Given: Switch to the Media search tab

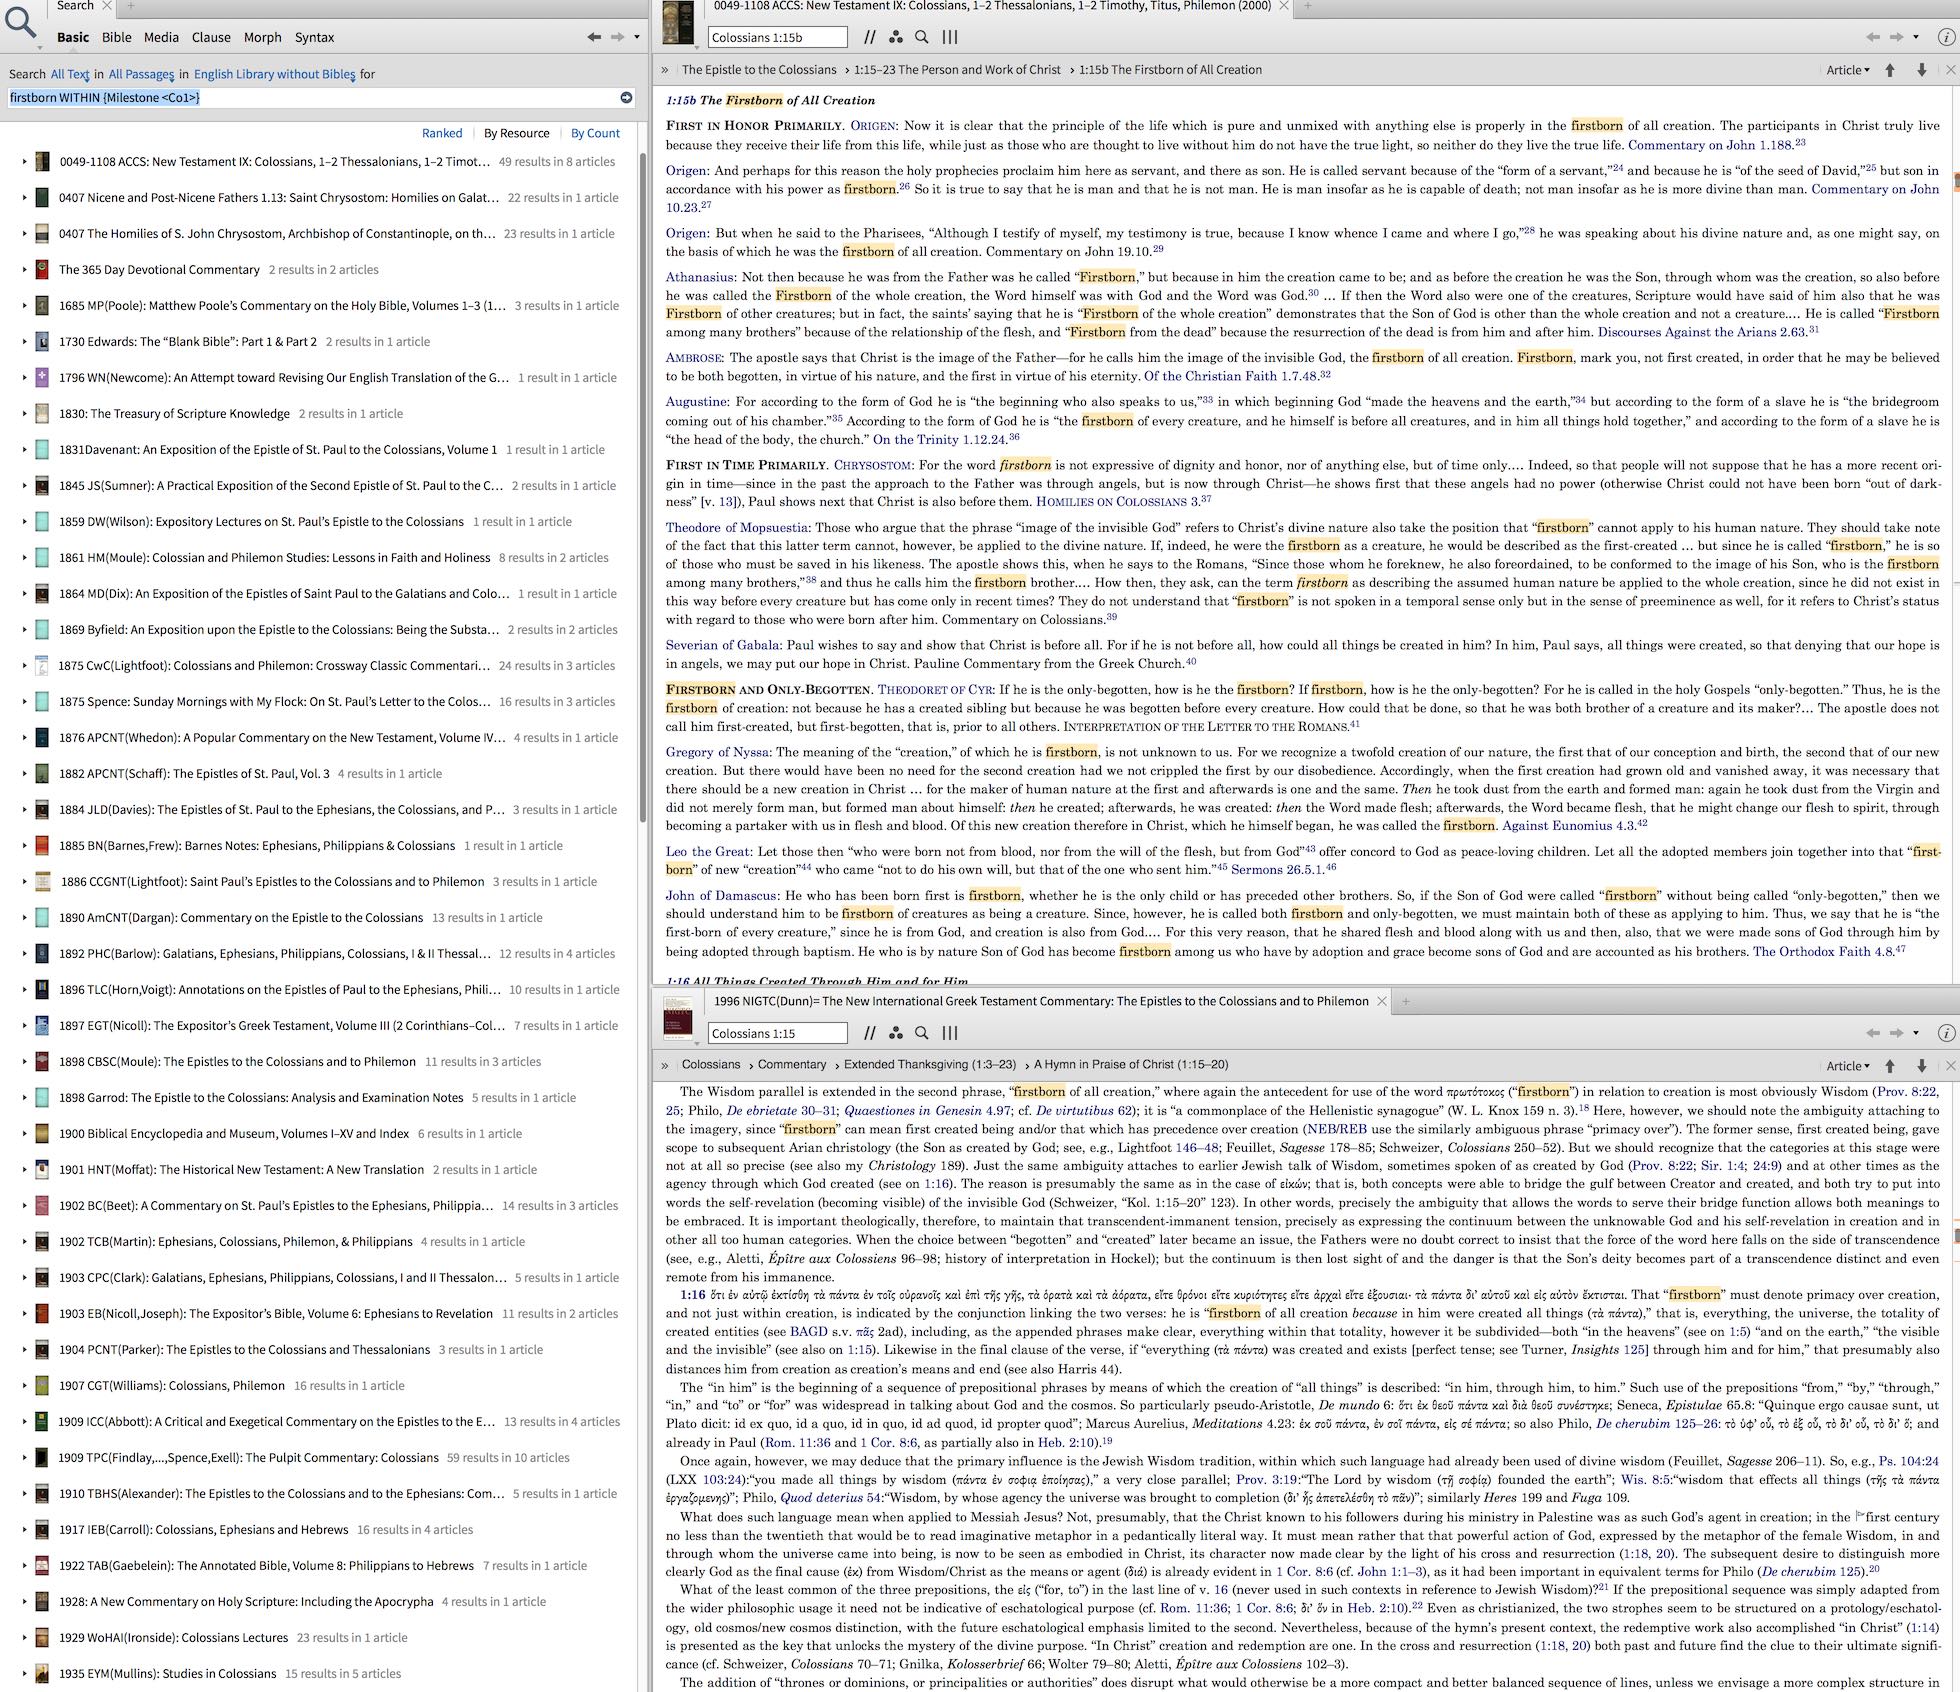Looking at the screenshot, I should pos(161,37).
